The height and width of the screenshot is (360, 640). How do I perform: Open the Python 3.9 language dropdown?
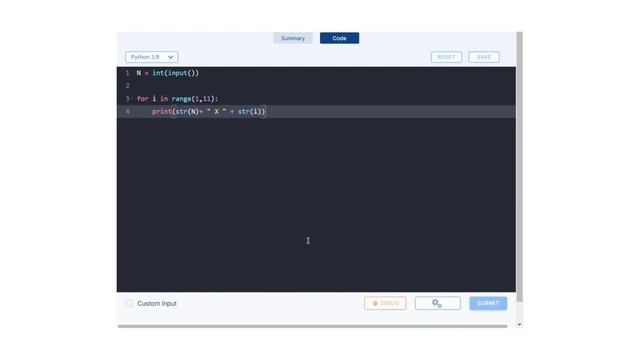coord(151,57)
